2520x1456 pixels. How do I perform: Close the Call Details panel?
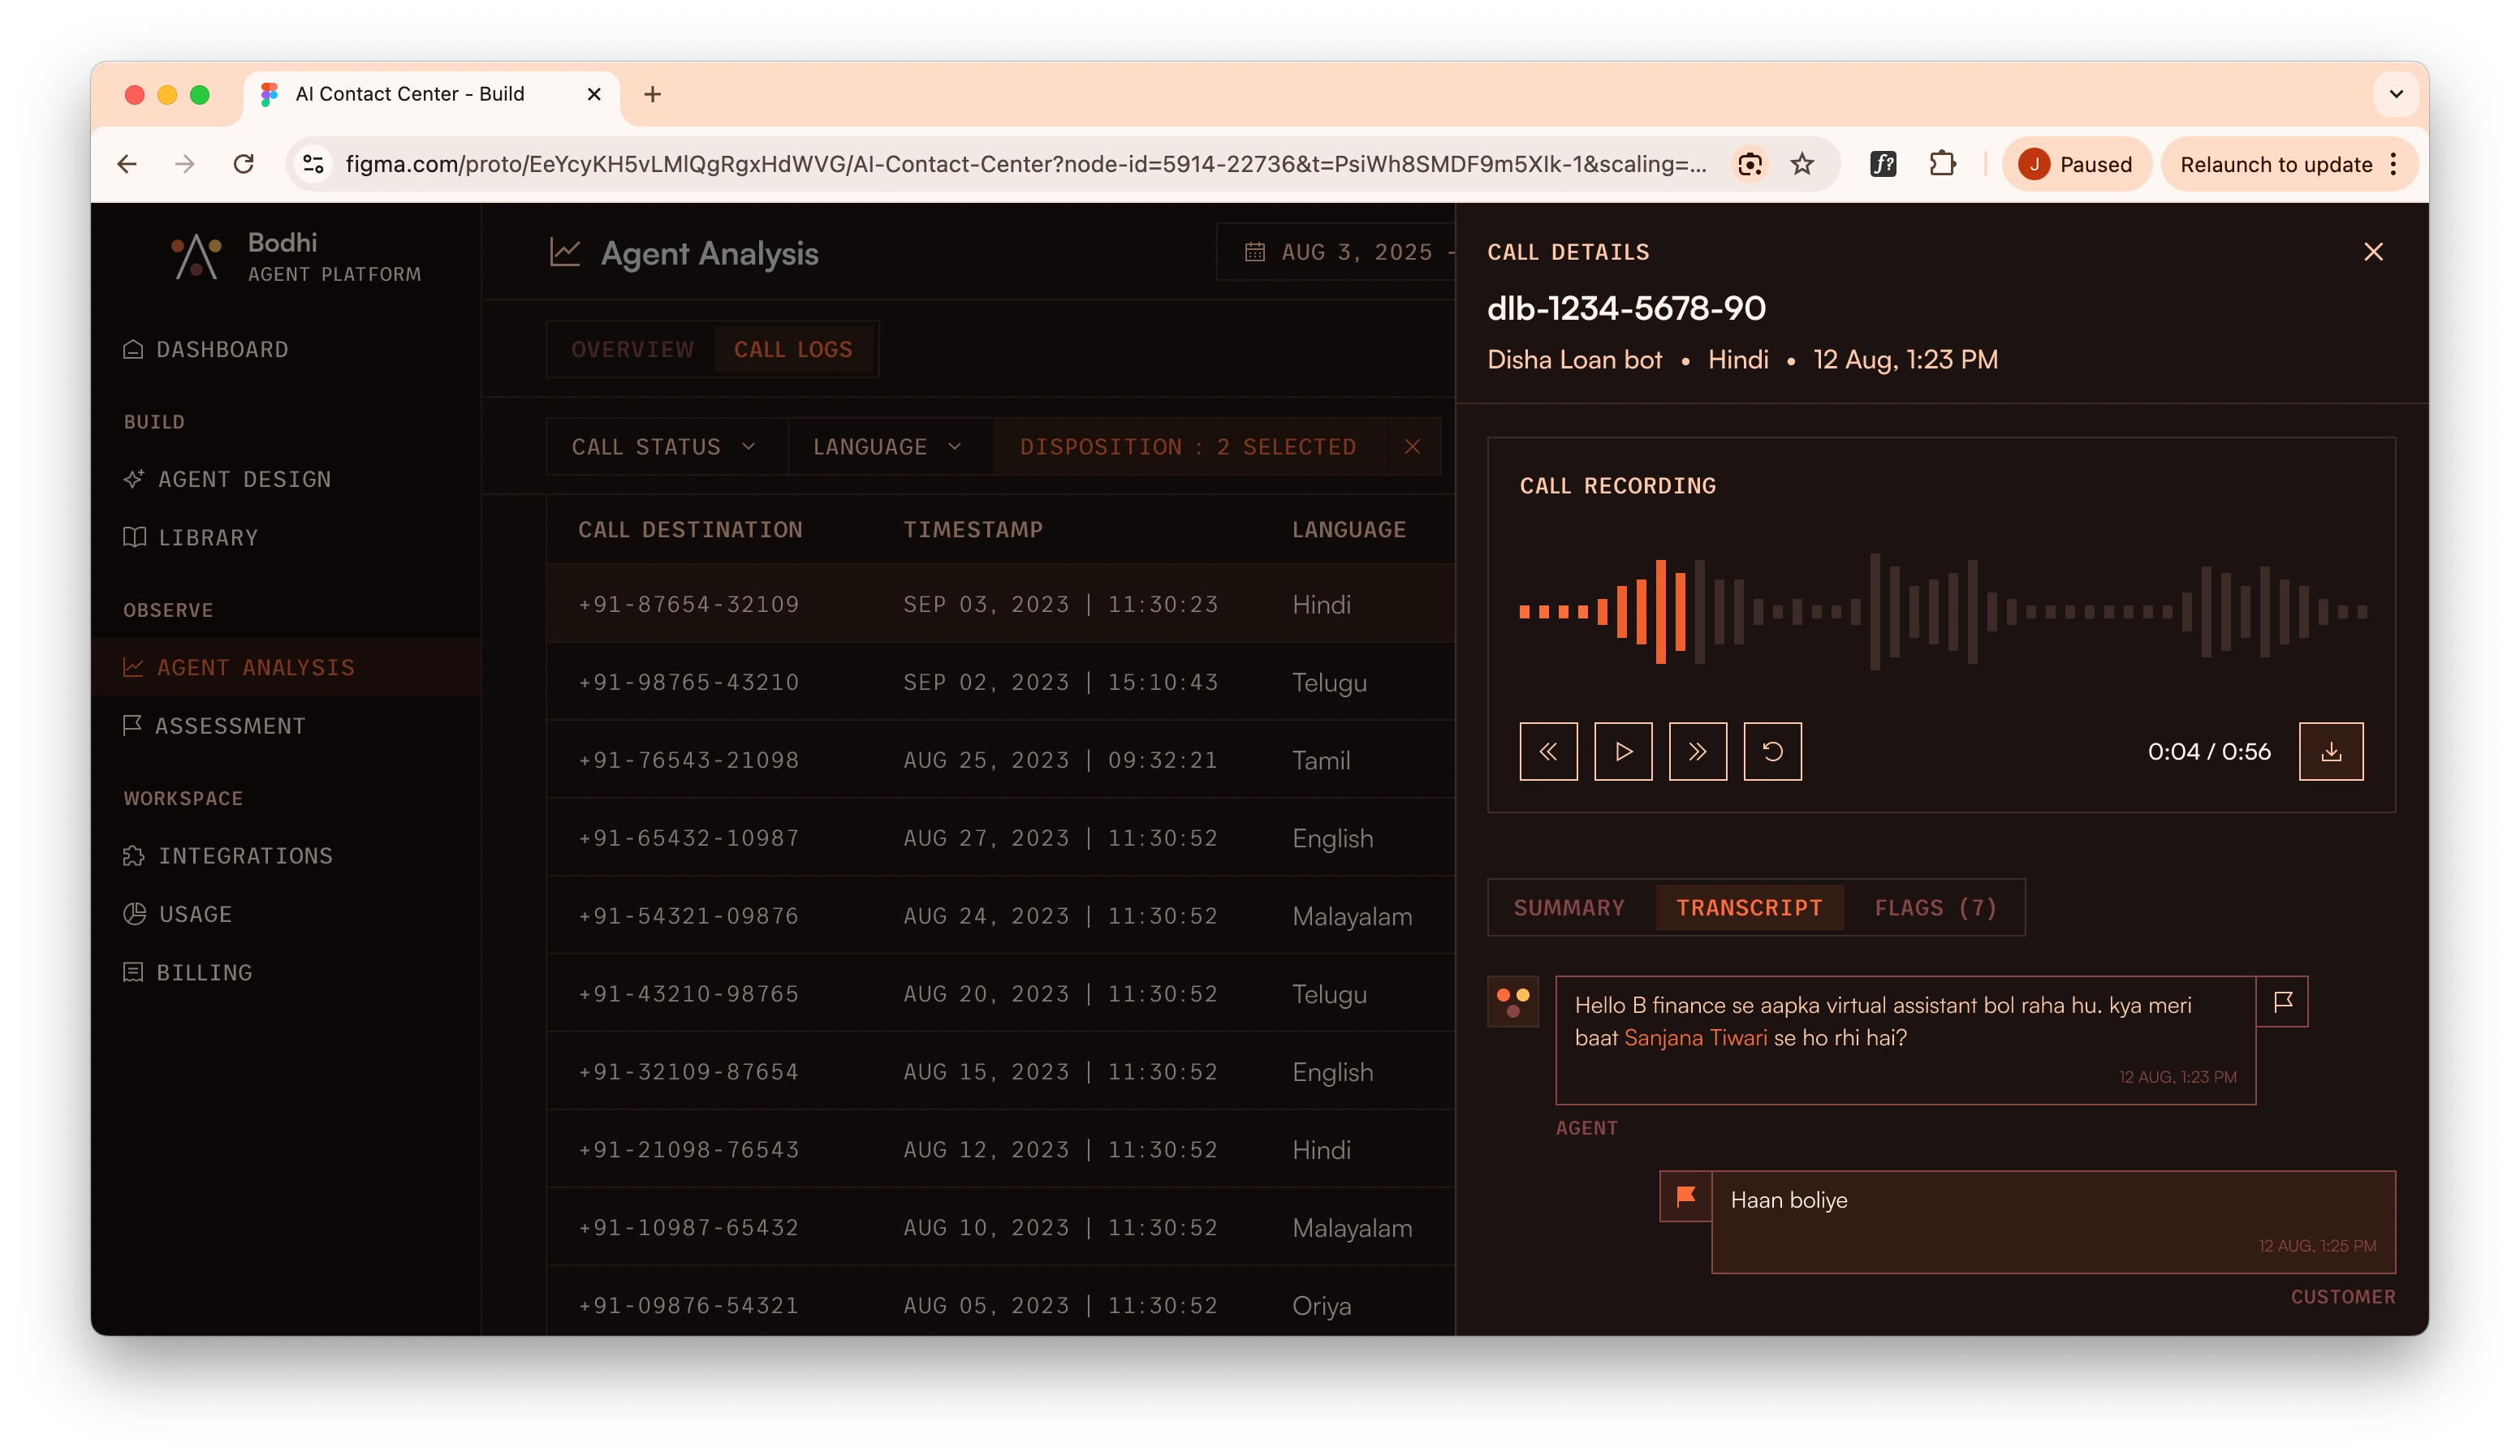2372,252
